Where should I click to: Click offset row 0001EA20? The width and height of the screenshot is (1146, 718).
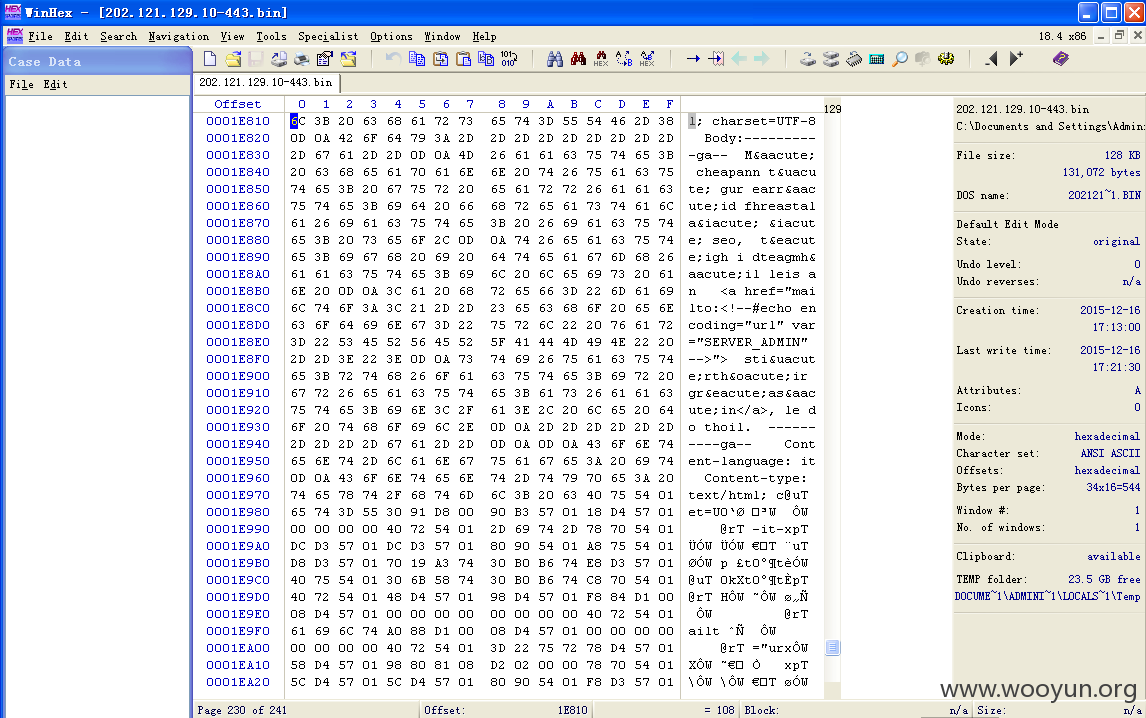(238, 682)
